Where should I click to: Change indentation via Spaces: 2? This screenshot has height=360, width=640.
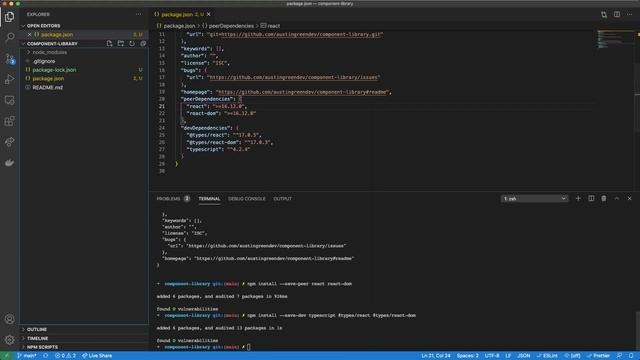click(x=467, y=356)
